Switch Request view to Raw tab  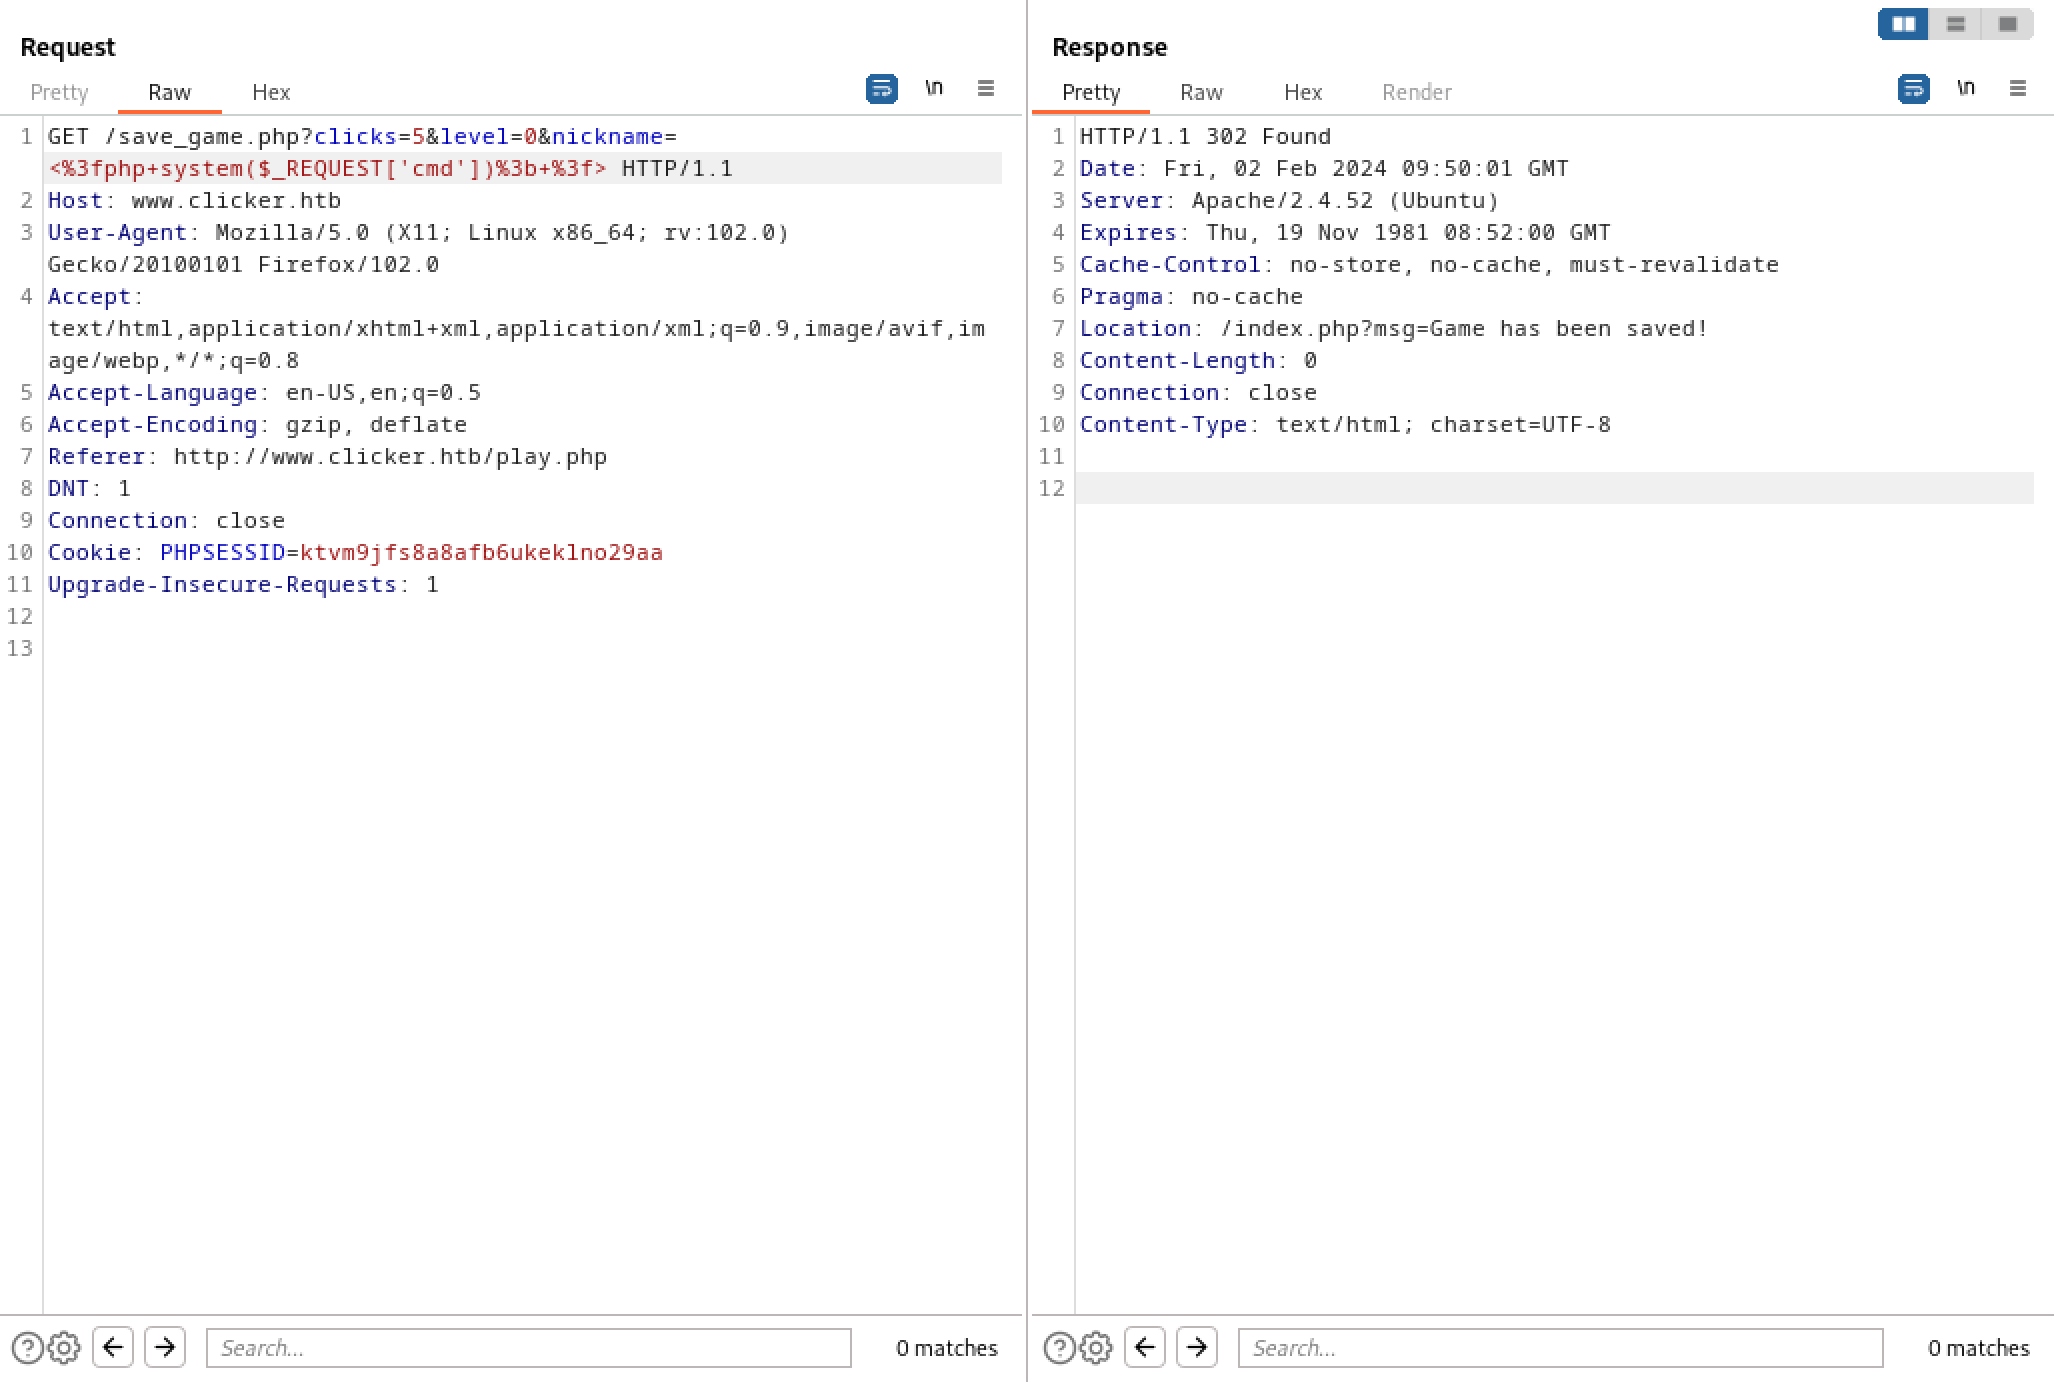pos(169,92)
